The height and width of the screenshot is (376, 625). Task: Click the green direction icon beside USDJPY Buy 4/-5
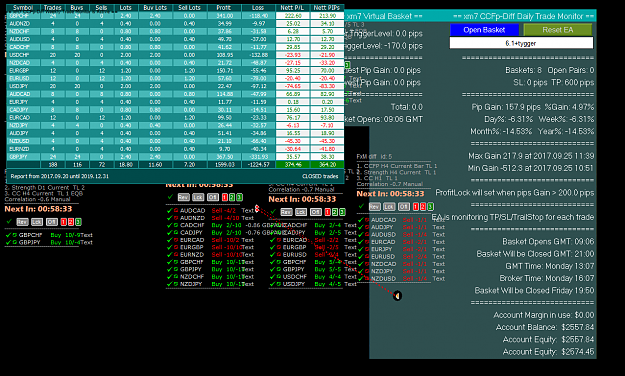[279, 284]
